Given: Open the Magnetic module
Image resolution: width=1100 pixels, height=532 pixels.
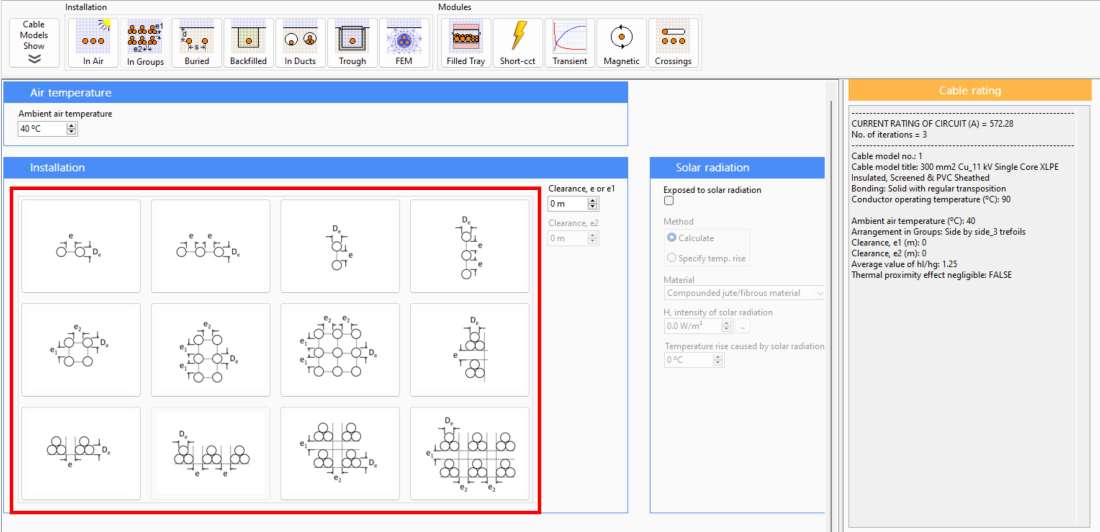Looking at the screenshot, I should tap(621, 43).
